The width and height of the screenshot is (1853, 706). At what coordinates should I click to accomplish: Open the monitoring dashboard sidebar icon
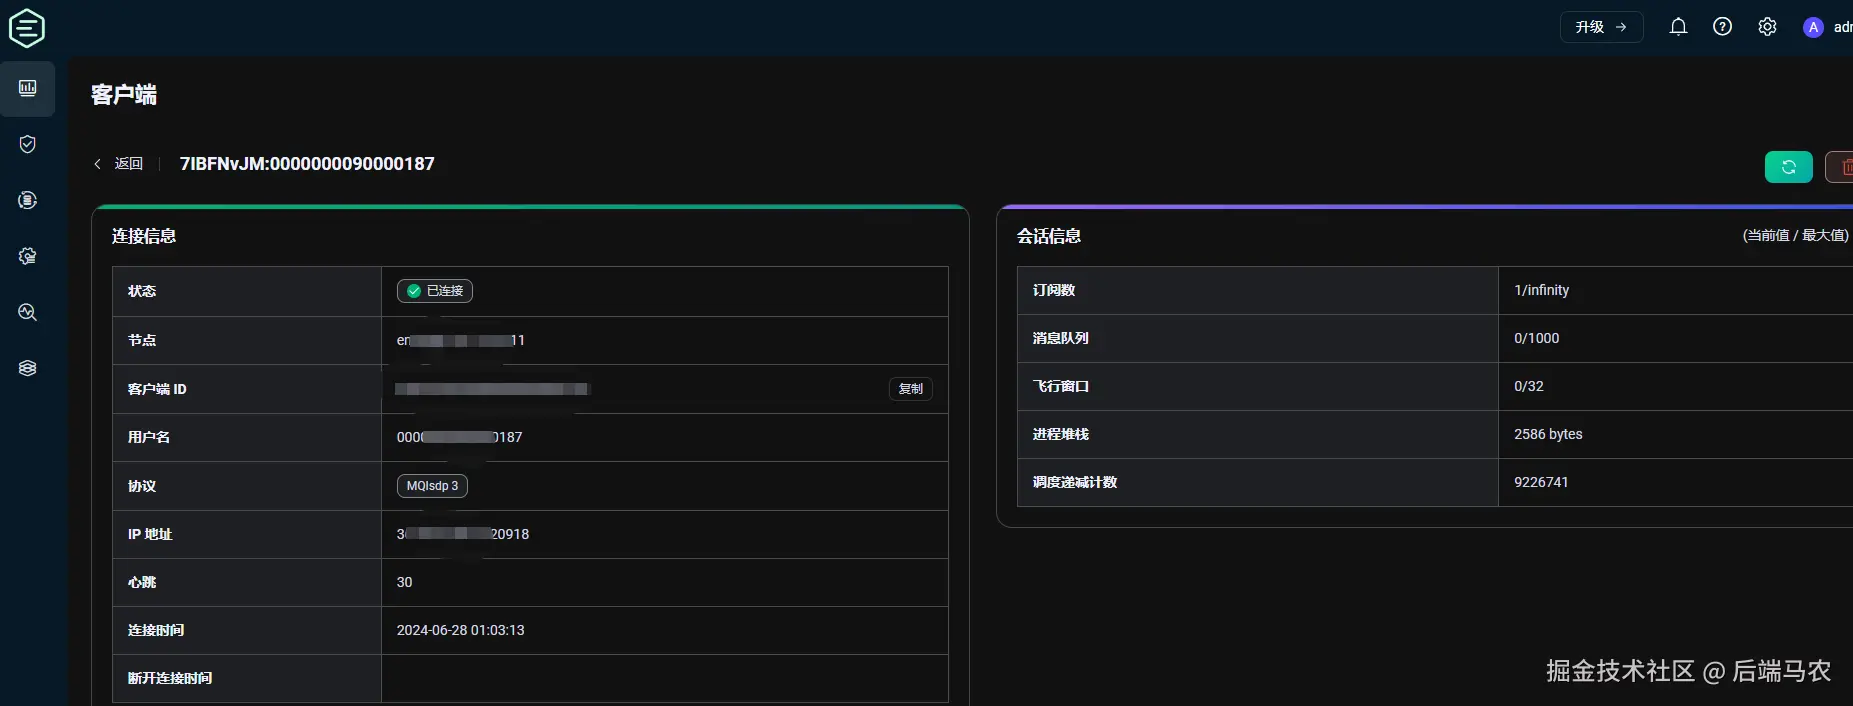click(28, 88)
